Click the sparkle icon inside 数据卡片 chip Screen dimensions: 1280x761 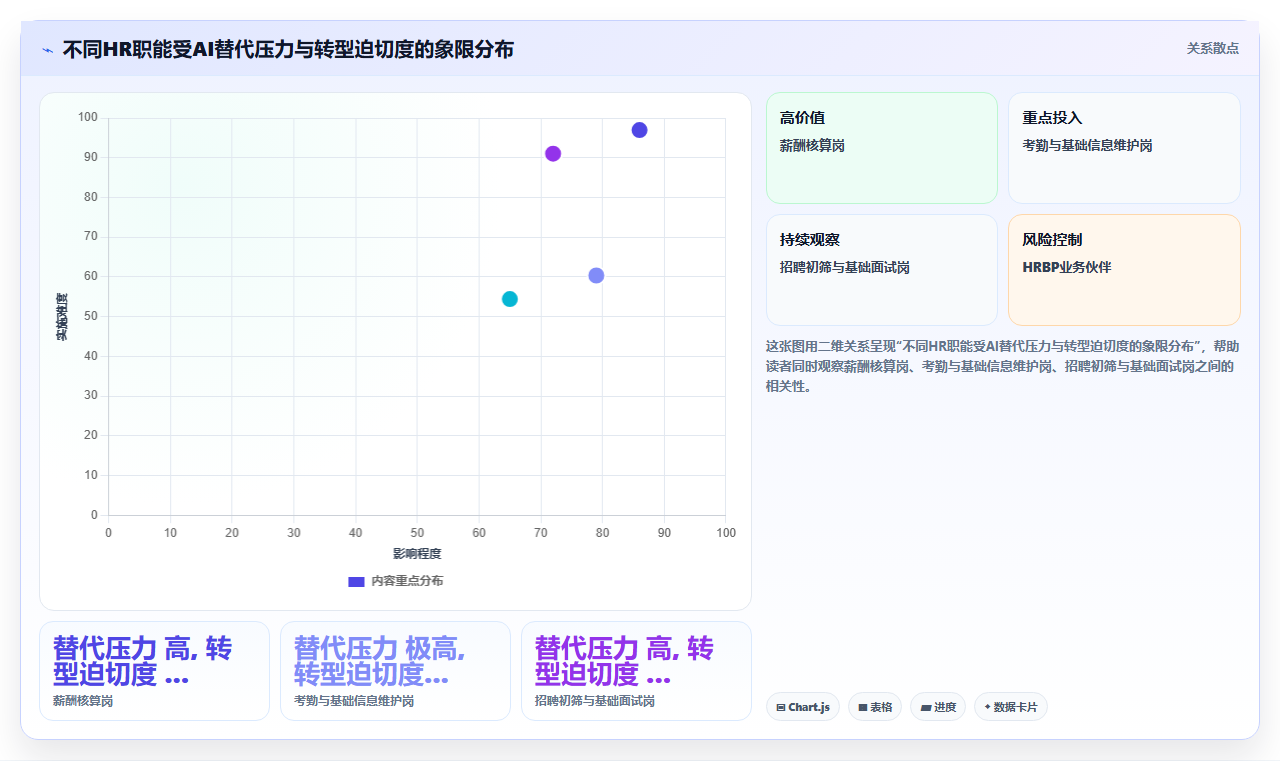(x=988, y=707)
